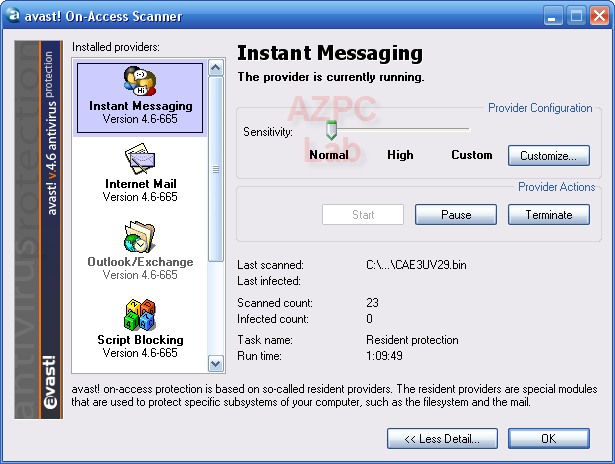
Task: Open the Customize... provider settings
Action: coord(548,156)
